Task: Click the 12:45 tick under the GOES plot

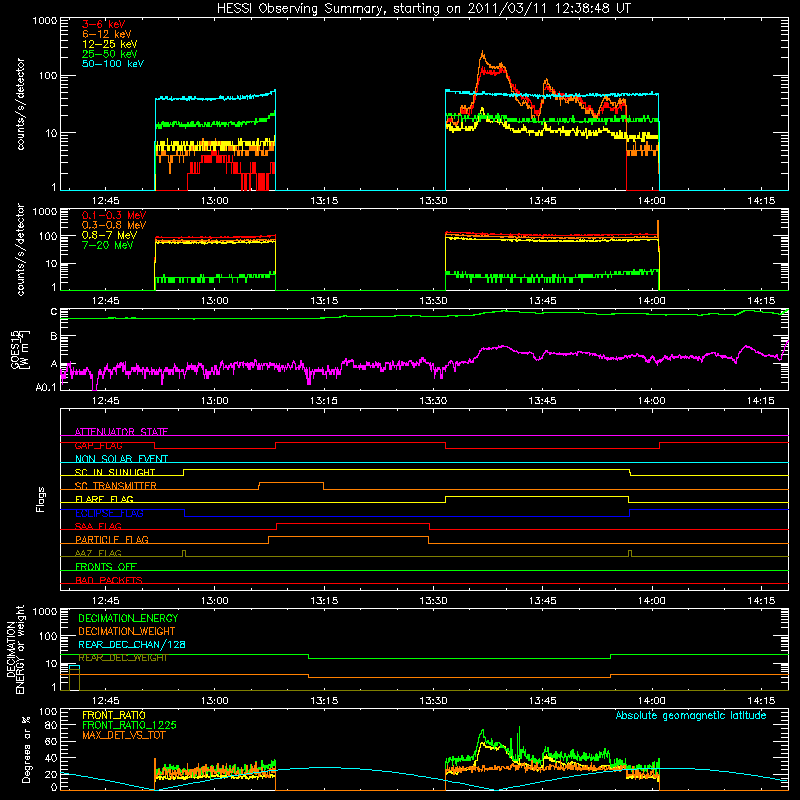Action: [x=106, y=401]
